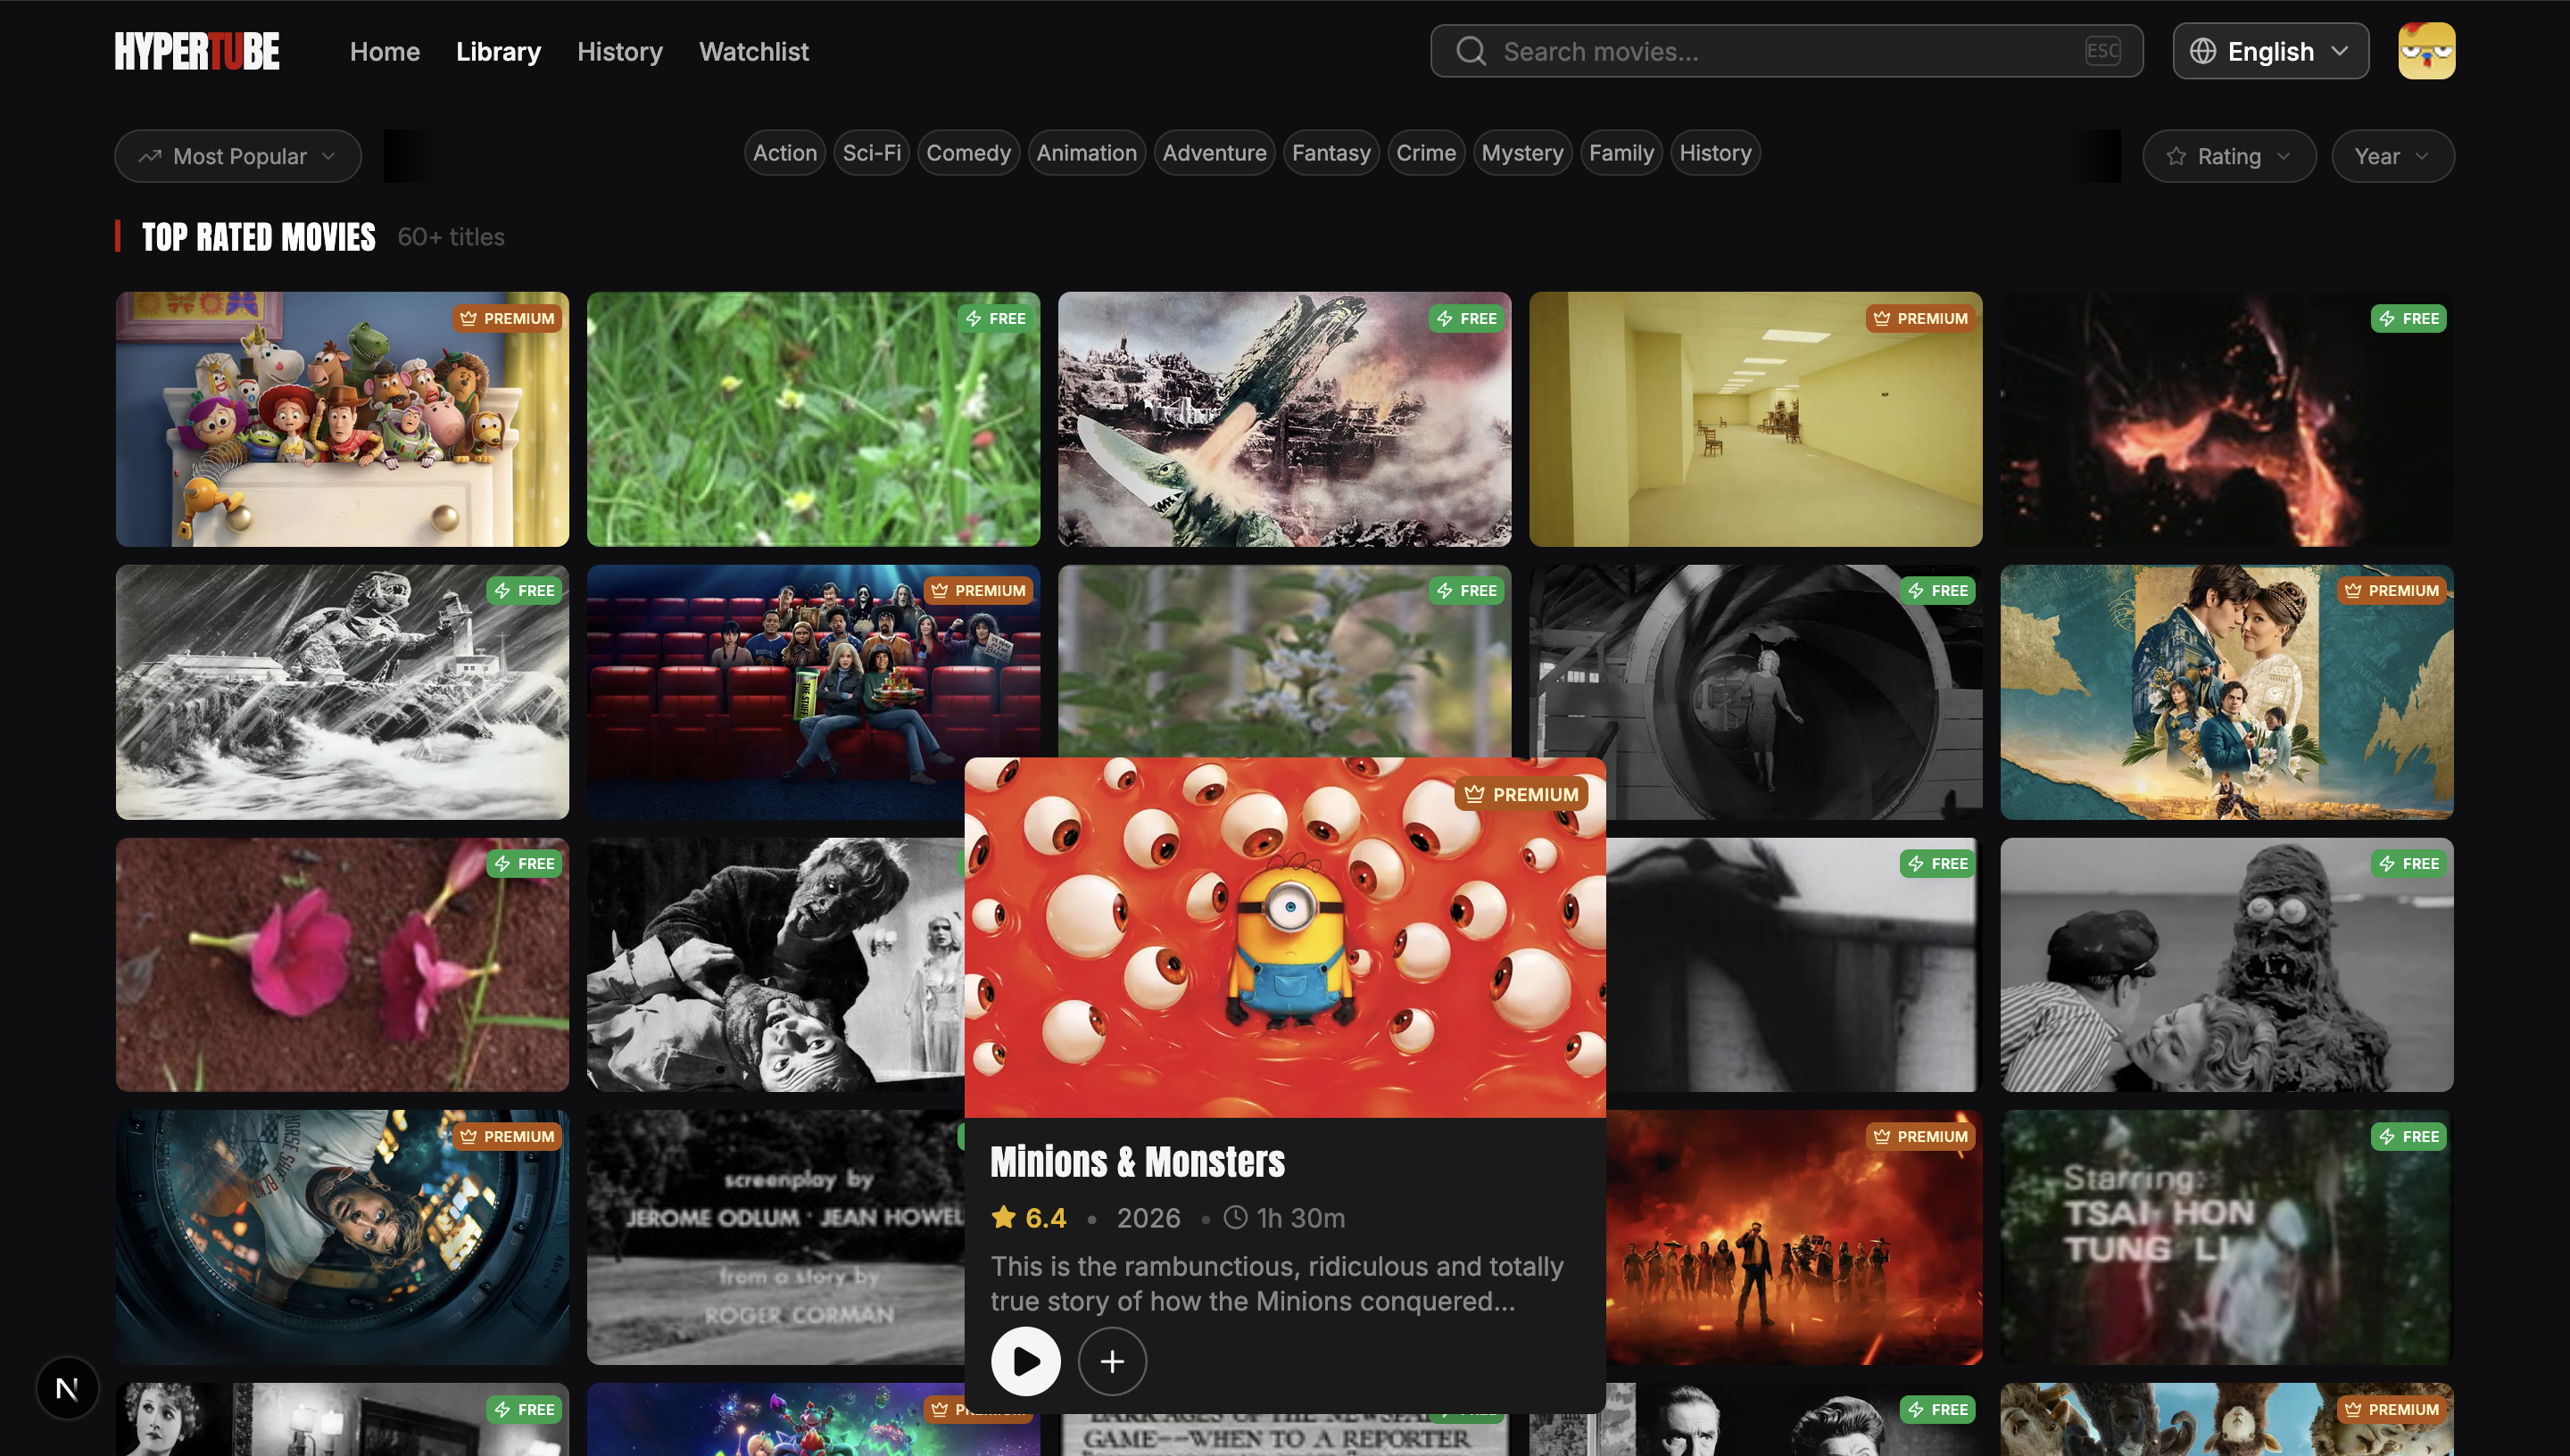
Task: Click FREE badge on tunnel woman thumbnail
Action: [x=1937, y=590]
